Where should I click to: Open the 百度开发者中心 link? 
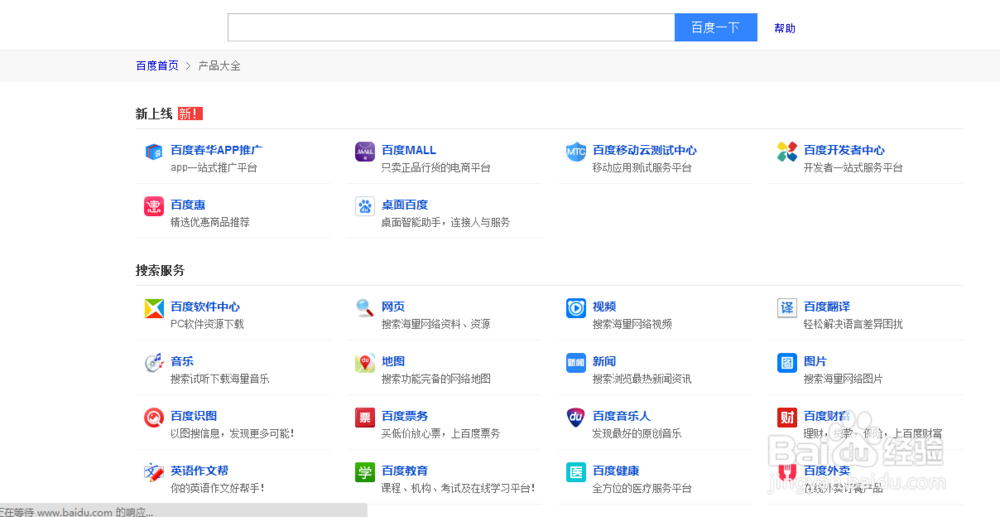click(x=844, y=150)
